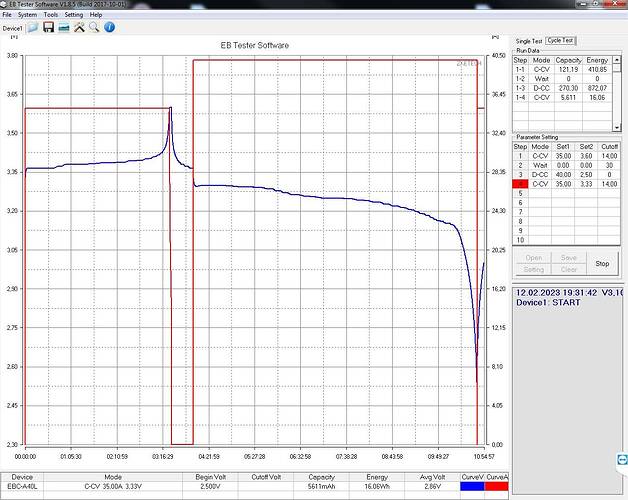Screen dimensions: 628x500
Task: Click the Cutoff column header
Action: (609, 147)
